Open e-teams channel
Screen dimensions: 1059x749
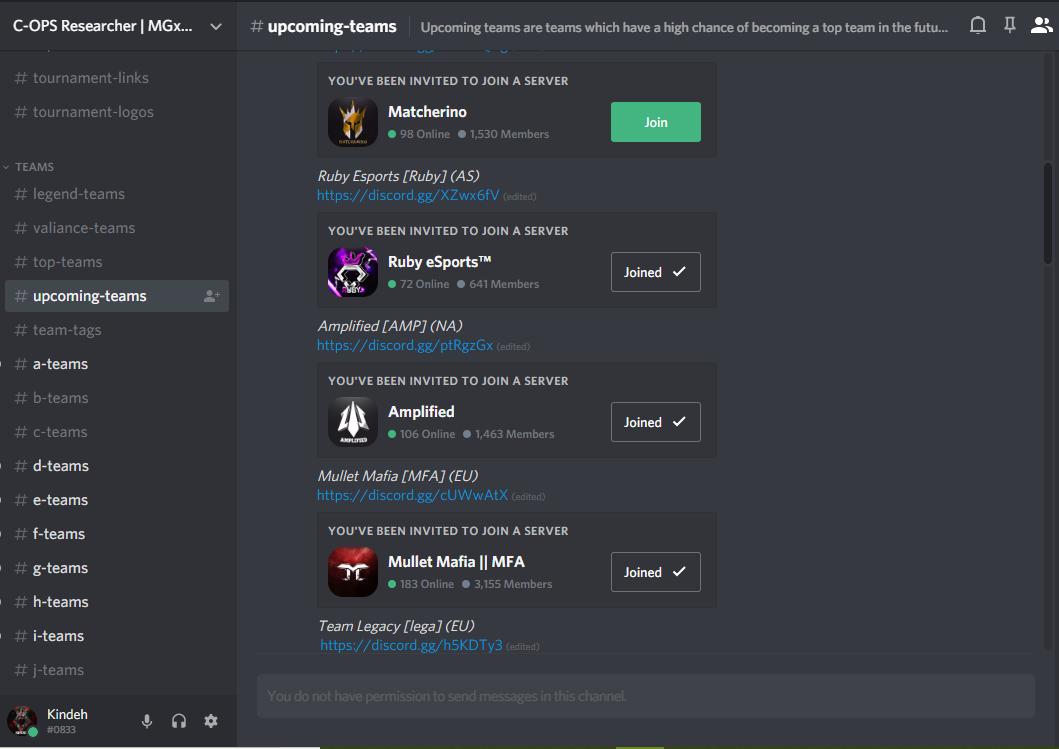tap(117, 500)
